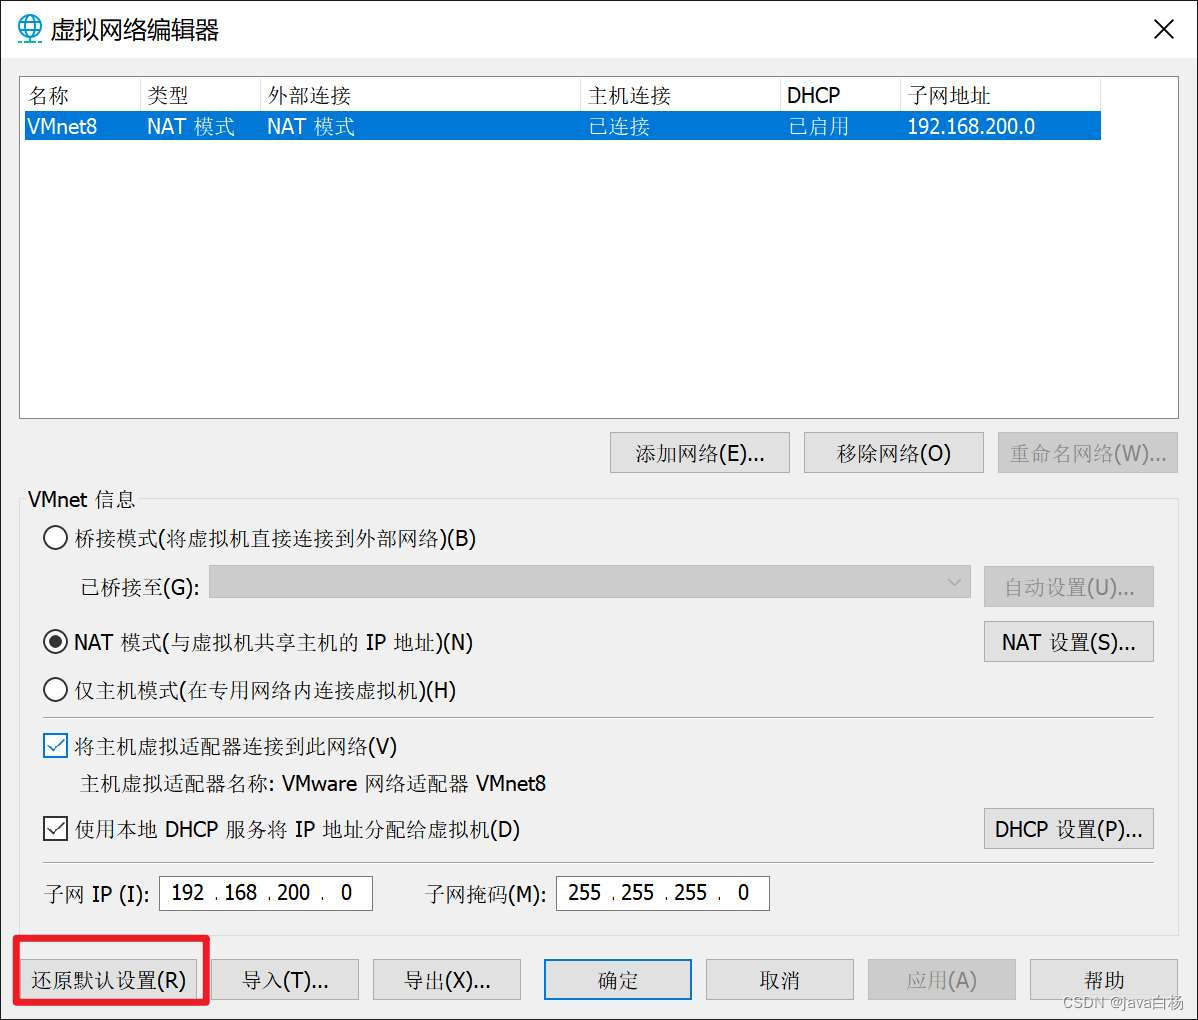Image resolution: width=1198 pixels, height=1020 pixels.
Task: Select NAT 模式 radio button
Action: click(x=55, y=642)
